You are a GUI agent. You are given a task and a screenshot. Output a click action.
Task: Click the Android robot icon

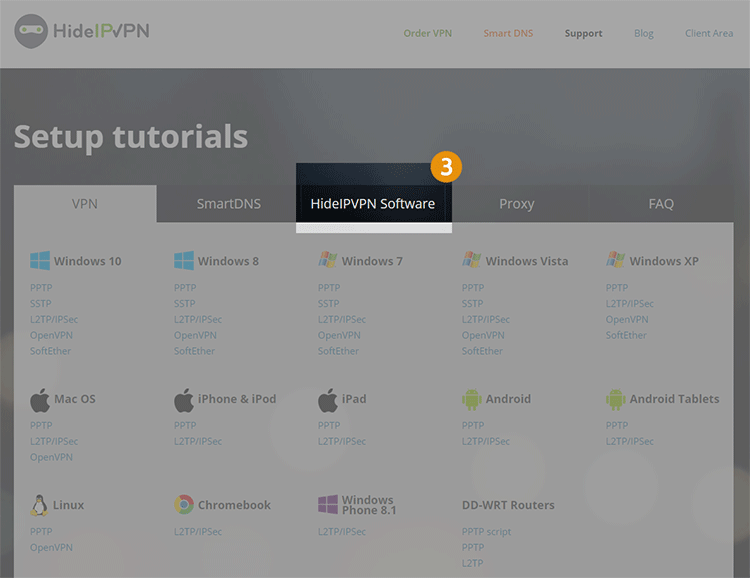472,400
